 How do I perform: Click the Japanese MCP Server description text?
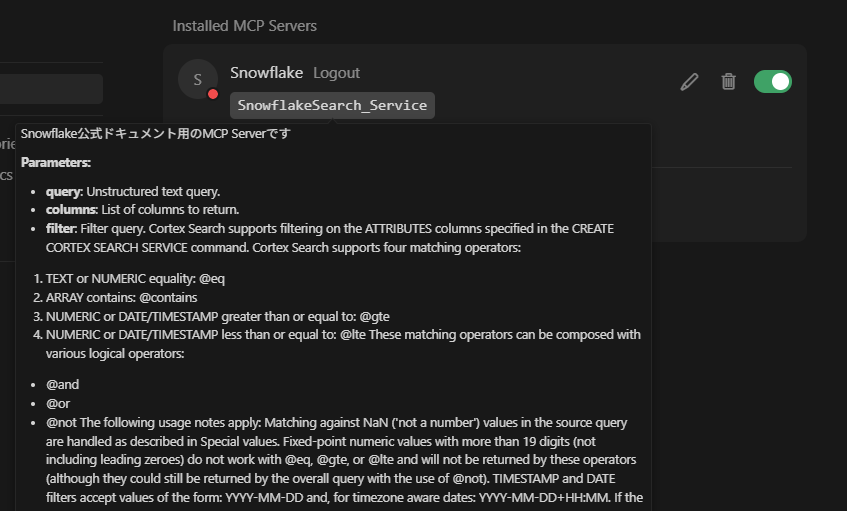[155, 133]
